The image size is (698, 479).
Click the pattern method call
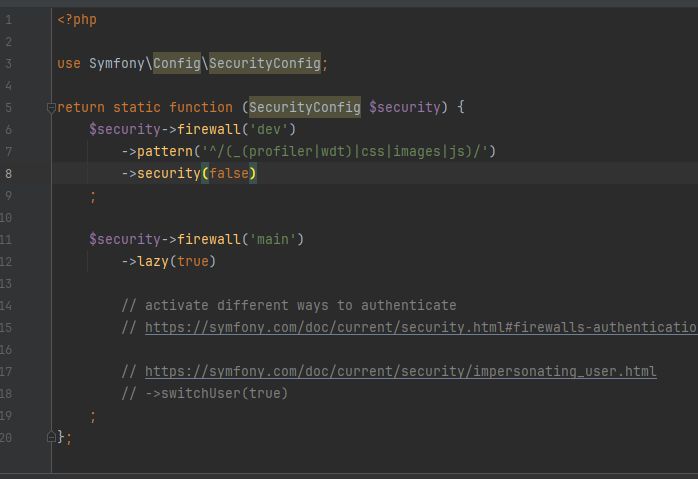pyautogui.click(x=165, y=151)
